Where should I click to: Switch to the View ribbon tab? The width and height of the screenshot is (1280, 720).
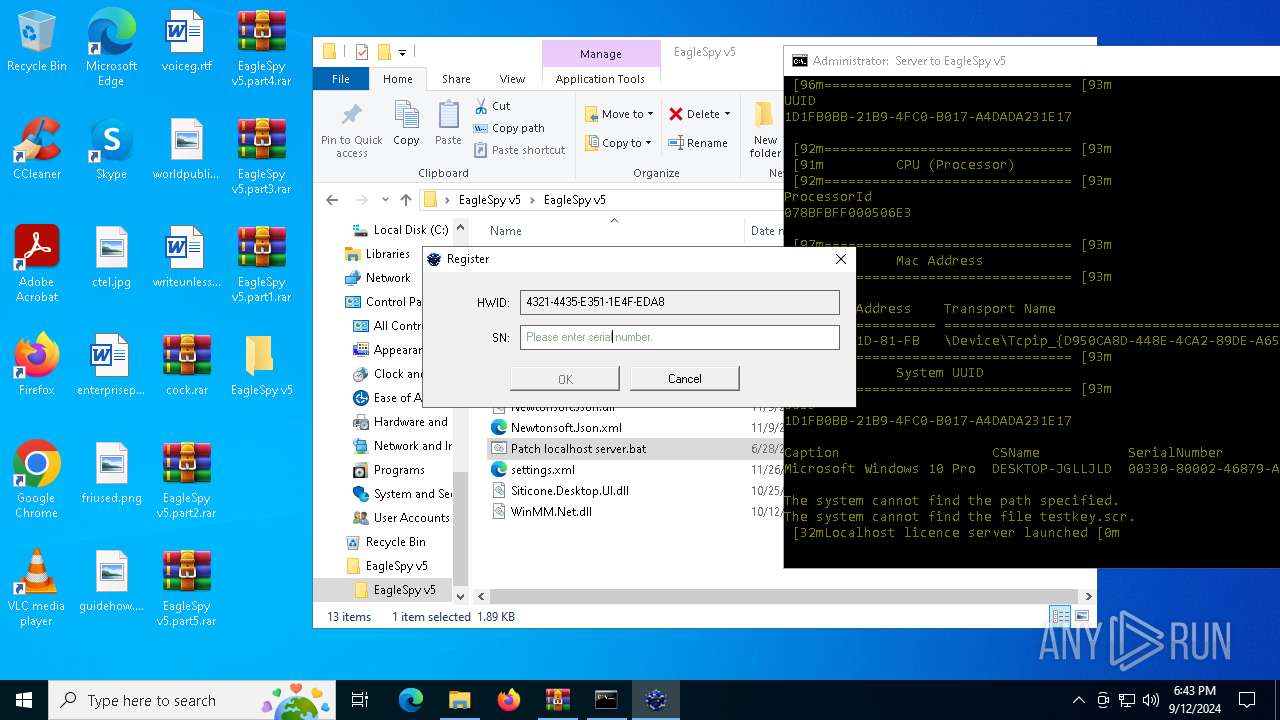pyautogui.click(x=512, y=79)
